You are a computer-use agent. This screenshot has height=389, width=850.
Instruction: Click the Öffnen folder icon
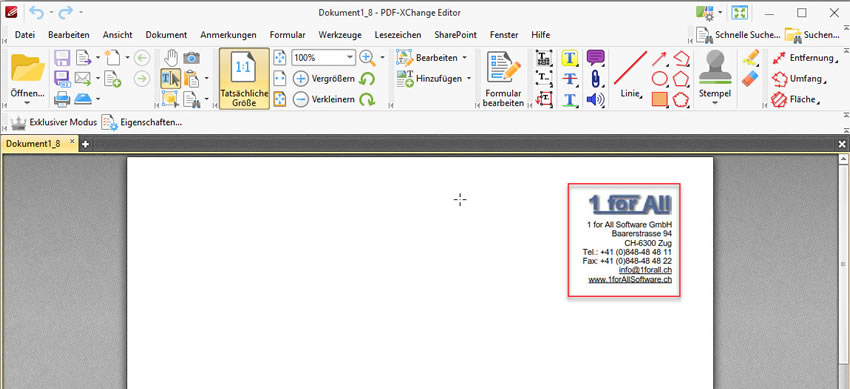28,68
